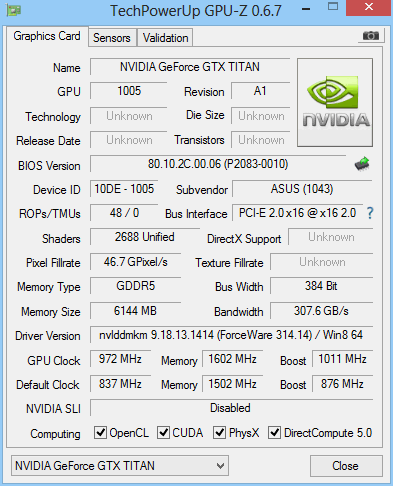This screenshot has height=486, width=393.
Task: Click the Memory Size field 6144 MB
Action: pos(135,311)
